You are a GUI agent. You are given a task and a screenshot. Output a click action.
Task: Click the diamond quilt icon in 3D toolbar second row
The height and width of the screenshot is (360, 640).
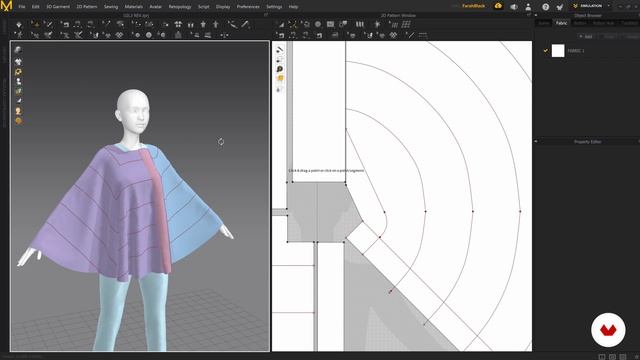click(x=119, y=35)
